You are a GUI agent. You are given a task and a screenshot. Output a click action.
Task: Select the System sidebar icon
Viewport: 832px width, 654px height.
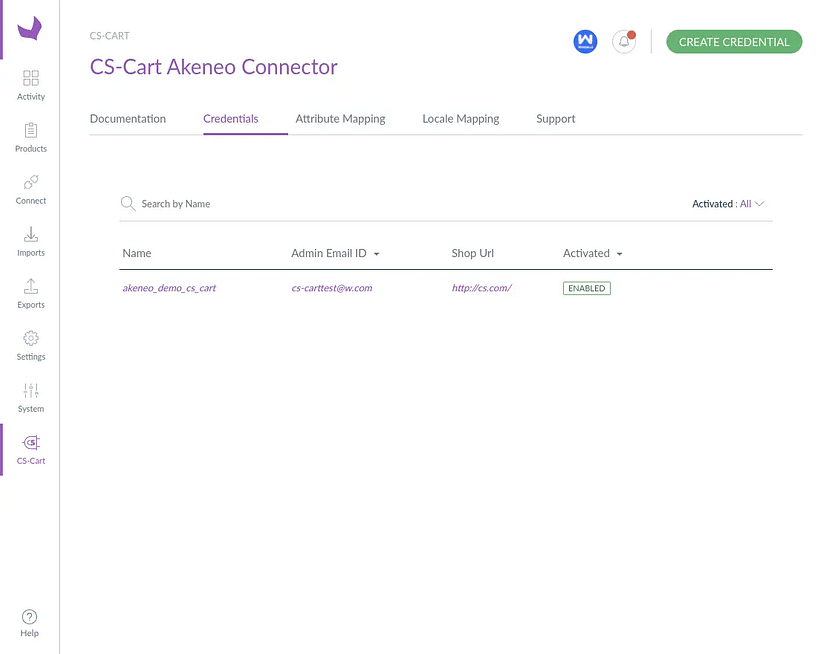(x=30, y=397)
